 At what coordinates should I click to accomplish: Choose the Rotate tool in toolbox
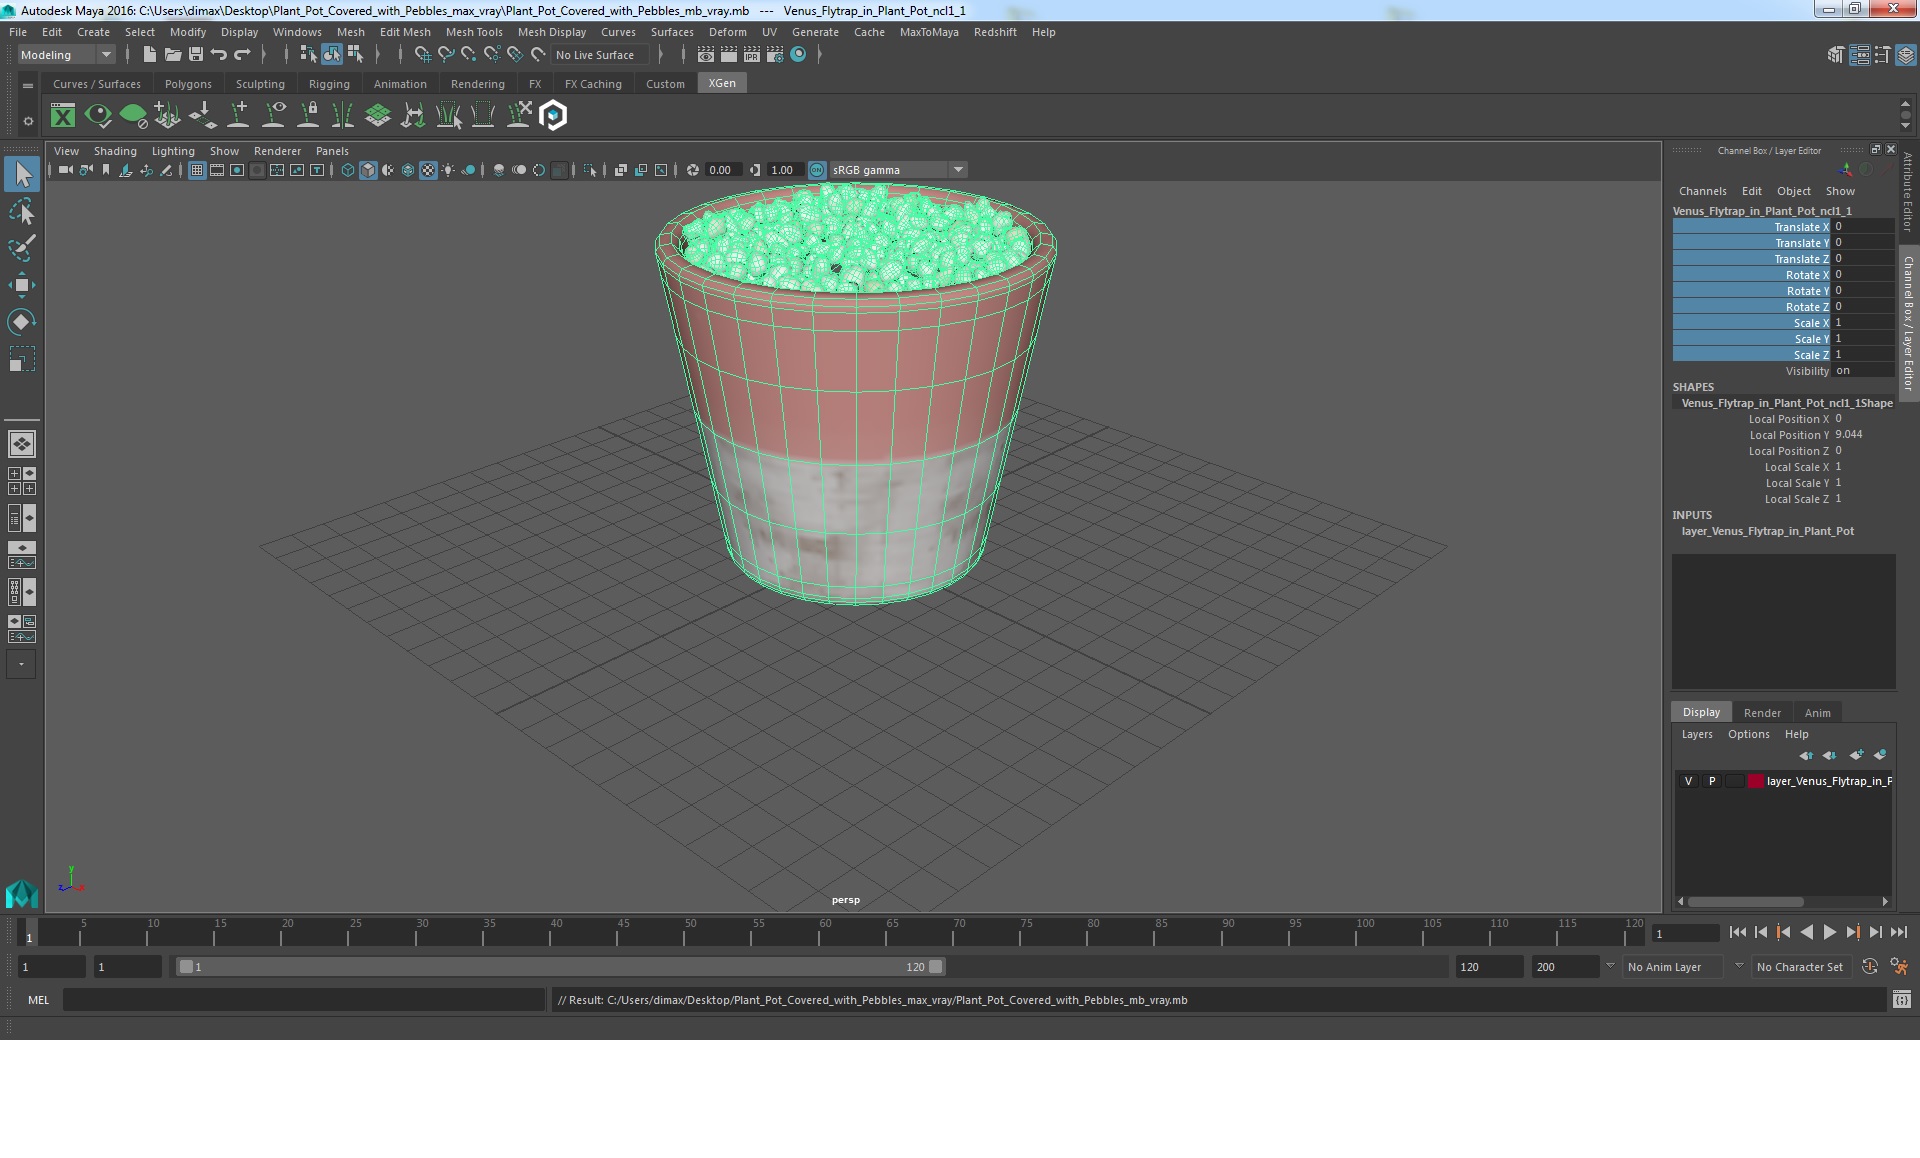click(x=21, y=322)
